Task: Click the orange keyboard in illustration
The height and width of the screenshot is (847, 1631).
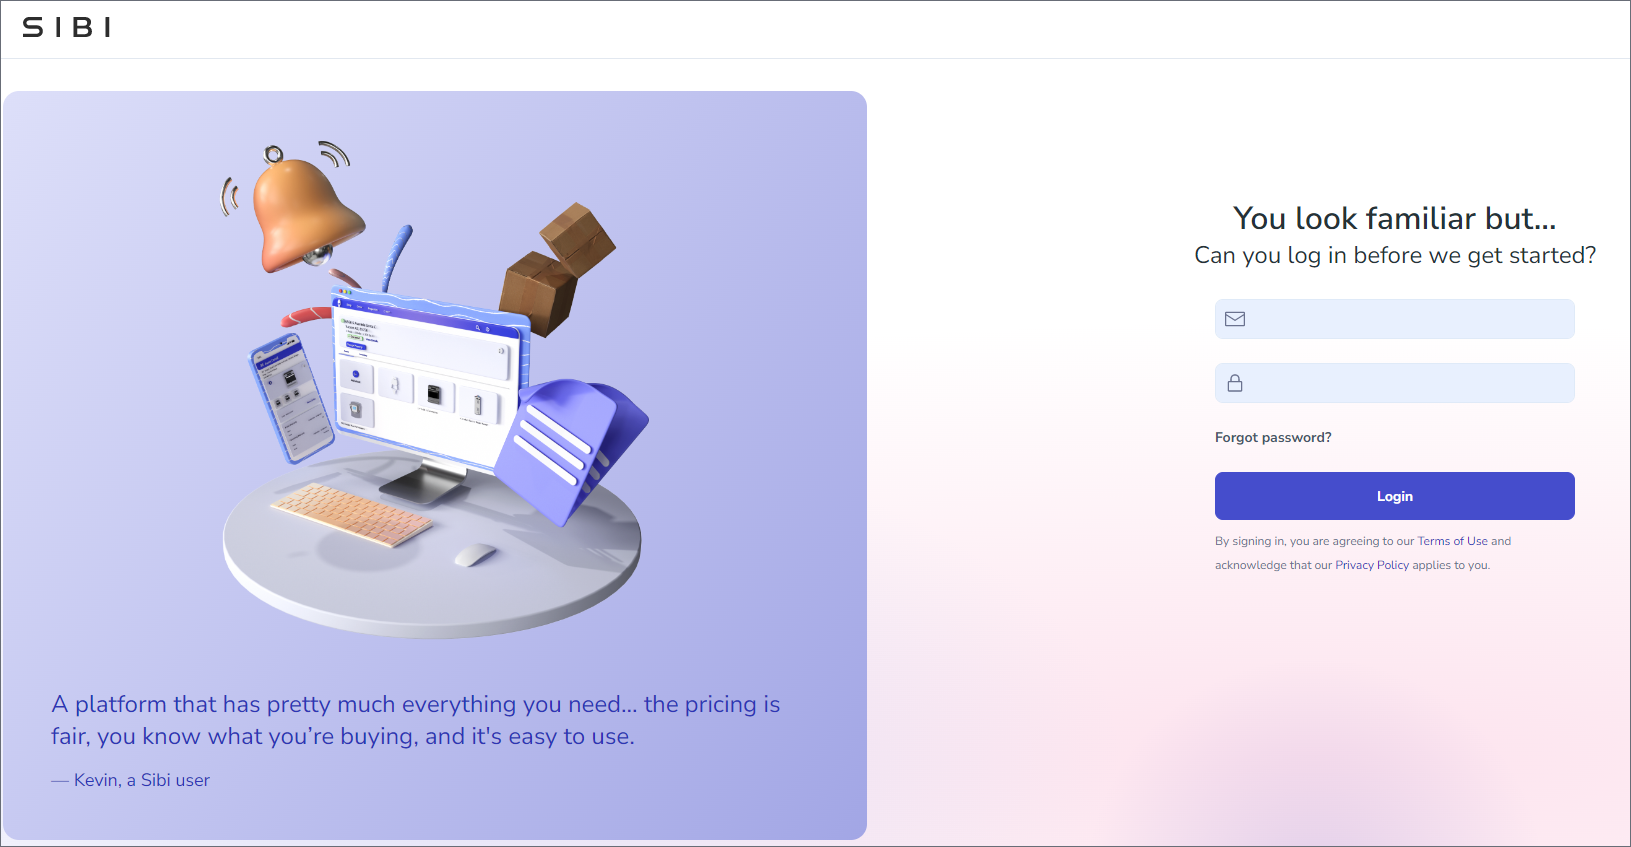Action: tap(352, 514)
